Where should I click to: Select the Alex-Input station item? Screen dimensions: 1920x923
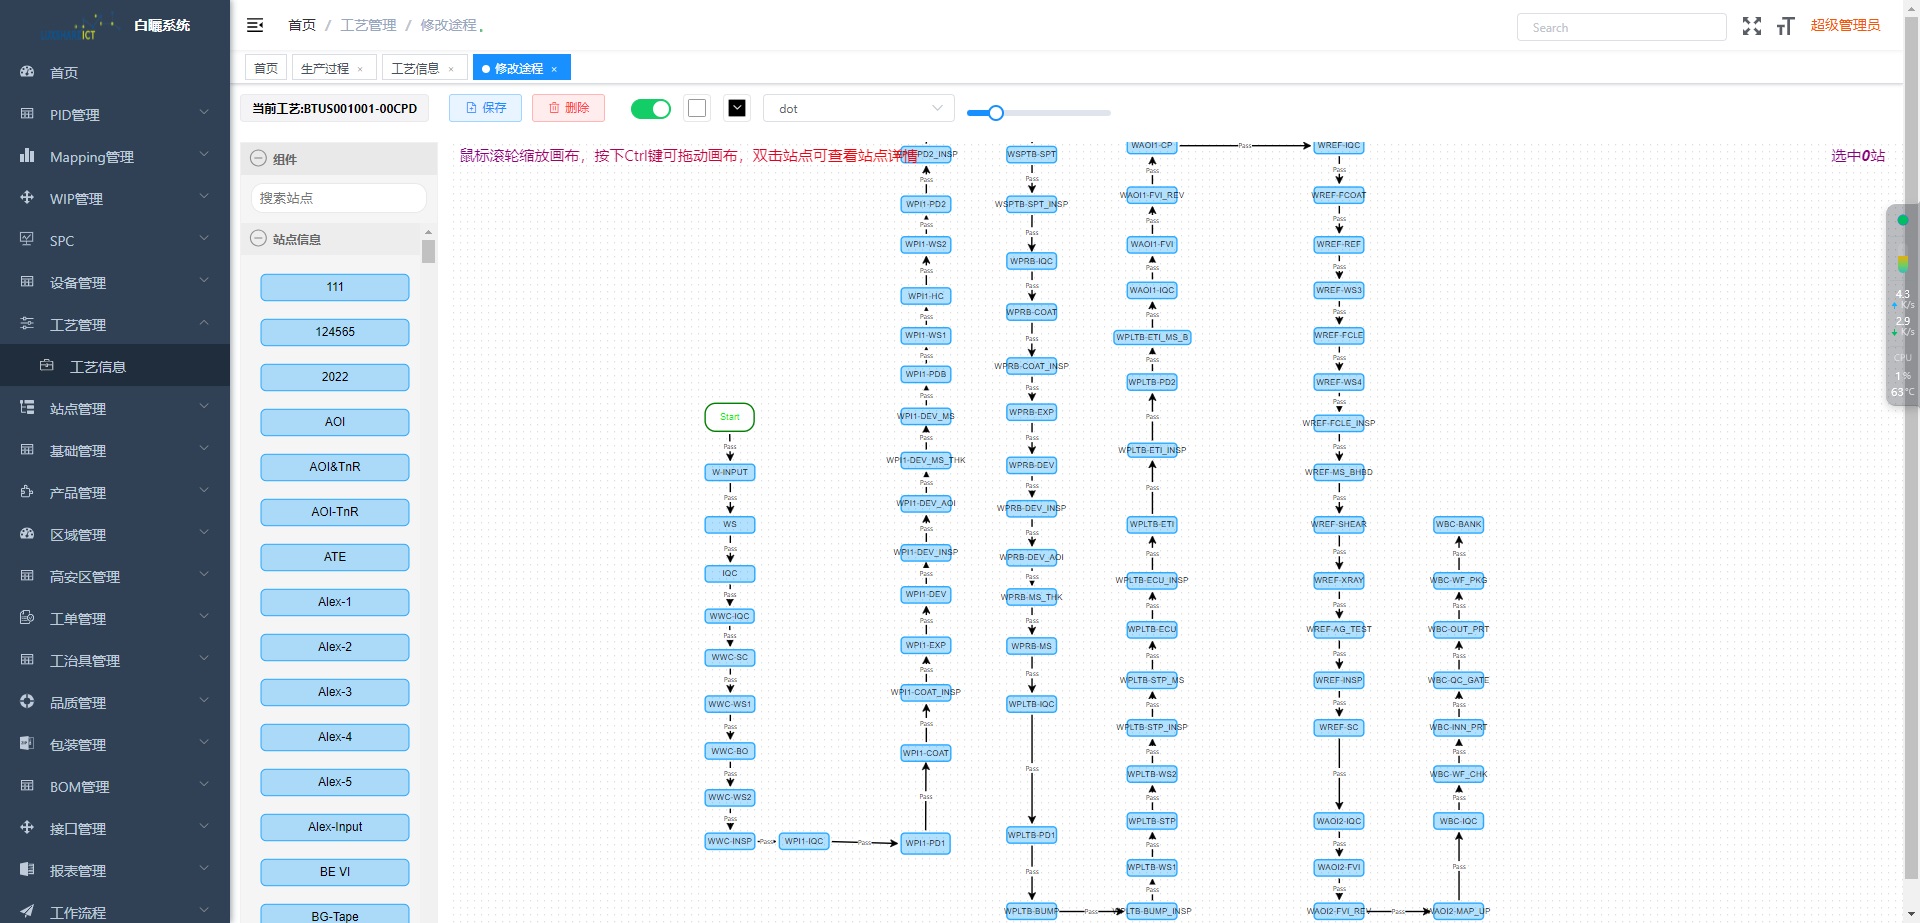coord(335,827)
